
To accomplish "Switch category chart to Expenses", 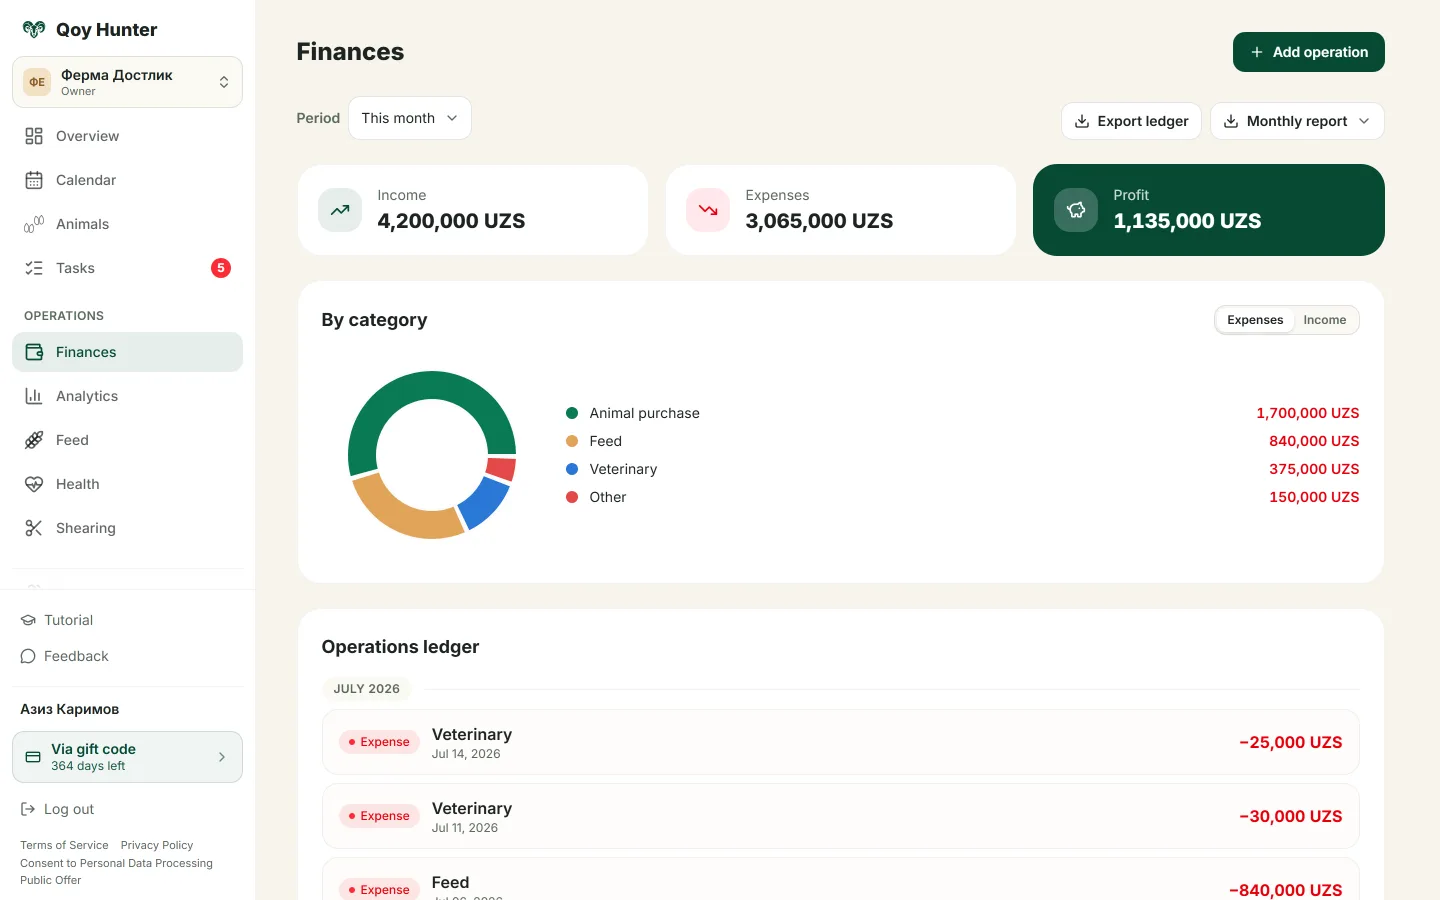I will (x=1255, y=320).
